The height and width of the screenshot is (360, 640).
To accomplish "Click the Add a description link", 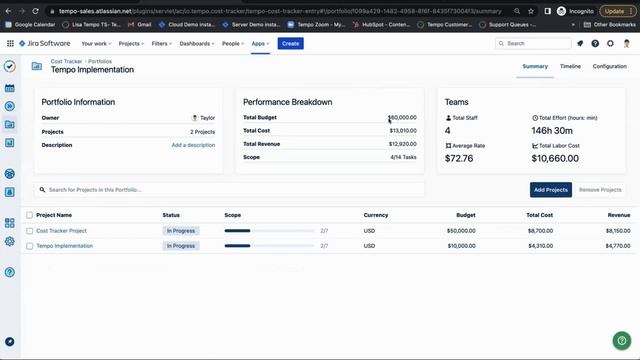I will (193, 145).
